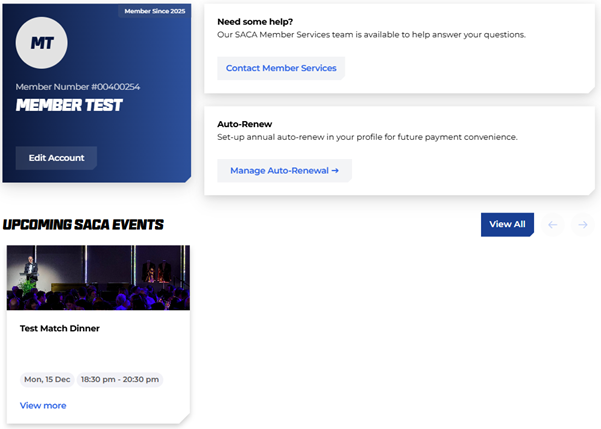Select the Test Match Dinner title
Image resolution: width=601 pixels, height=429 pixels.
(60, 328)
